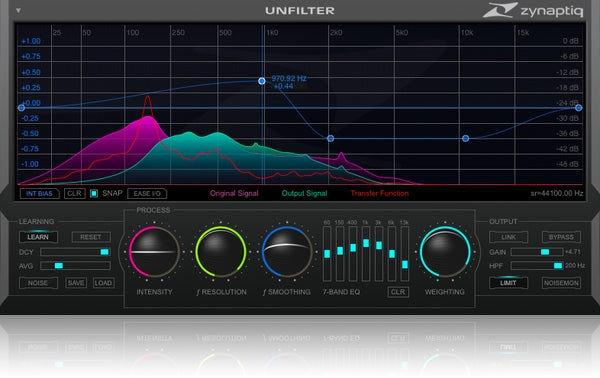Image resolution: width=600 pixels, height=378 pixels.
Task: Clear the 7-band EQ with CLR
Action: click(x=398, y=292)
